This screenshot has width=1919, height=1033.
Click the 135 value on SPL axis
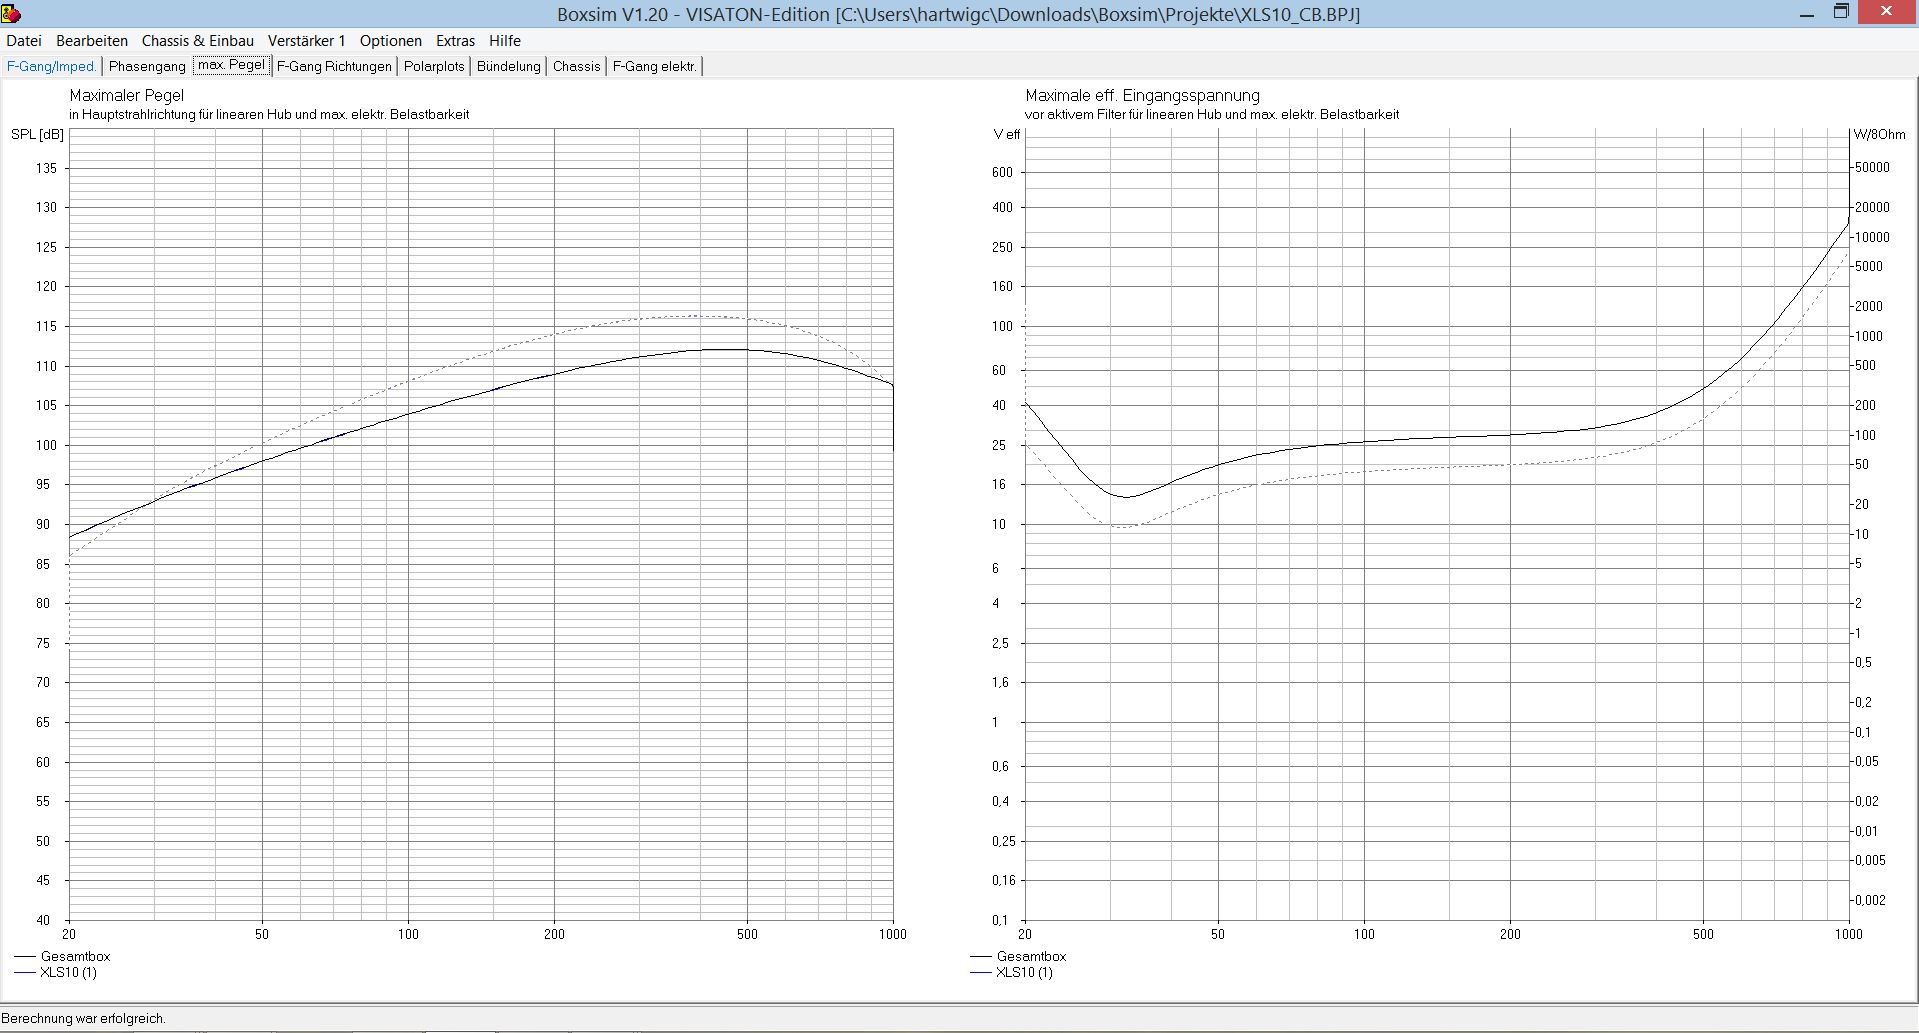[x=46, y=168]
